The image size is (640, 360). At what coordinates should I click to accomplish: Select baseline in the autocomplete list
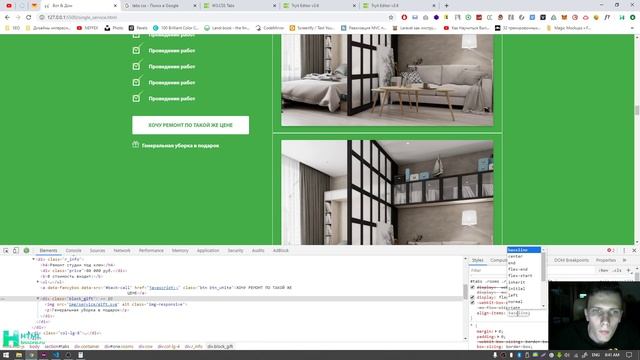tap(524, 249)
